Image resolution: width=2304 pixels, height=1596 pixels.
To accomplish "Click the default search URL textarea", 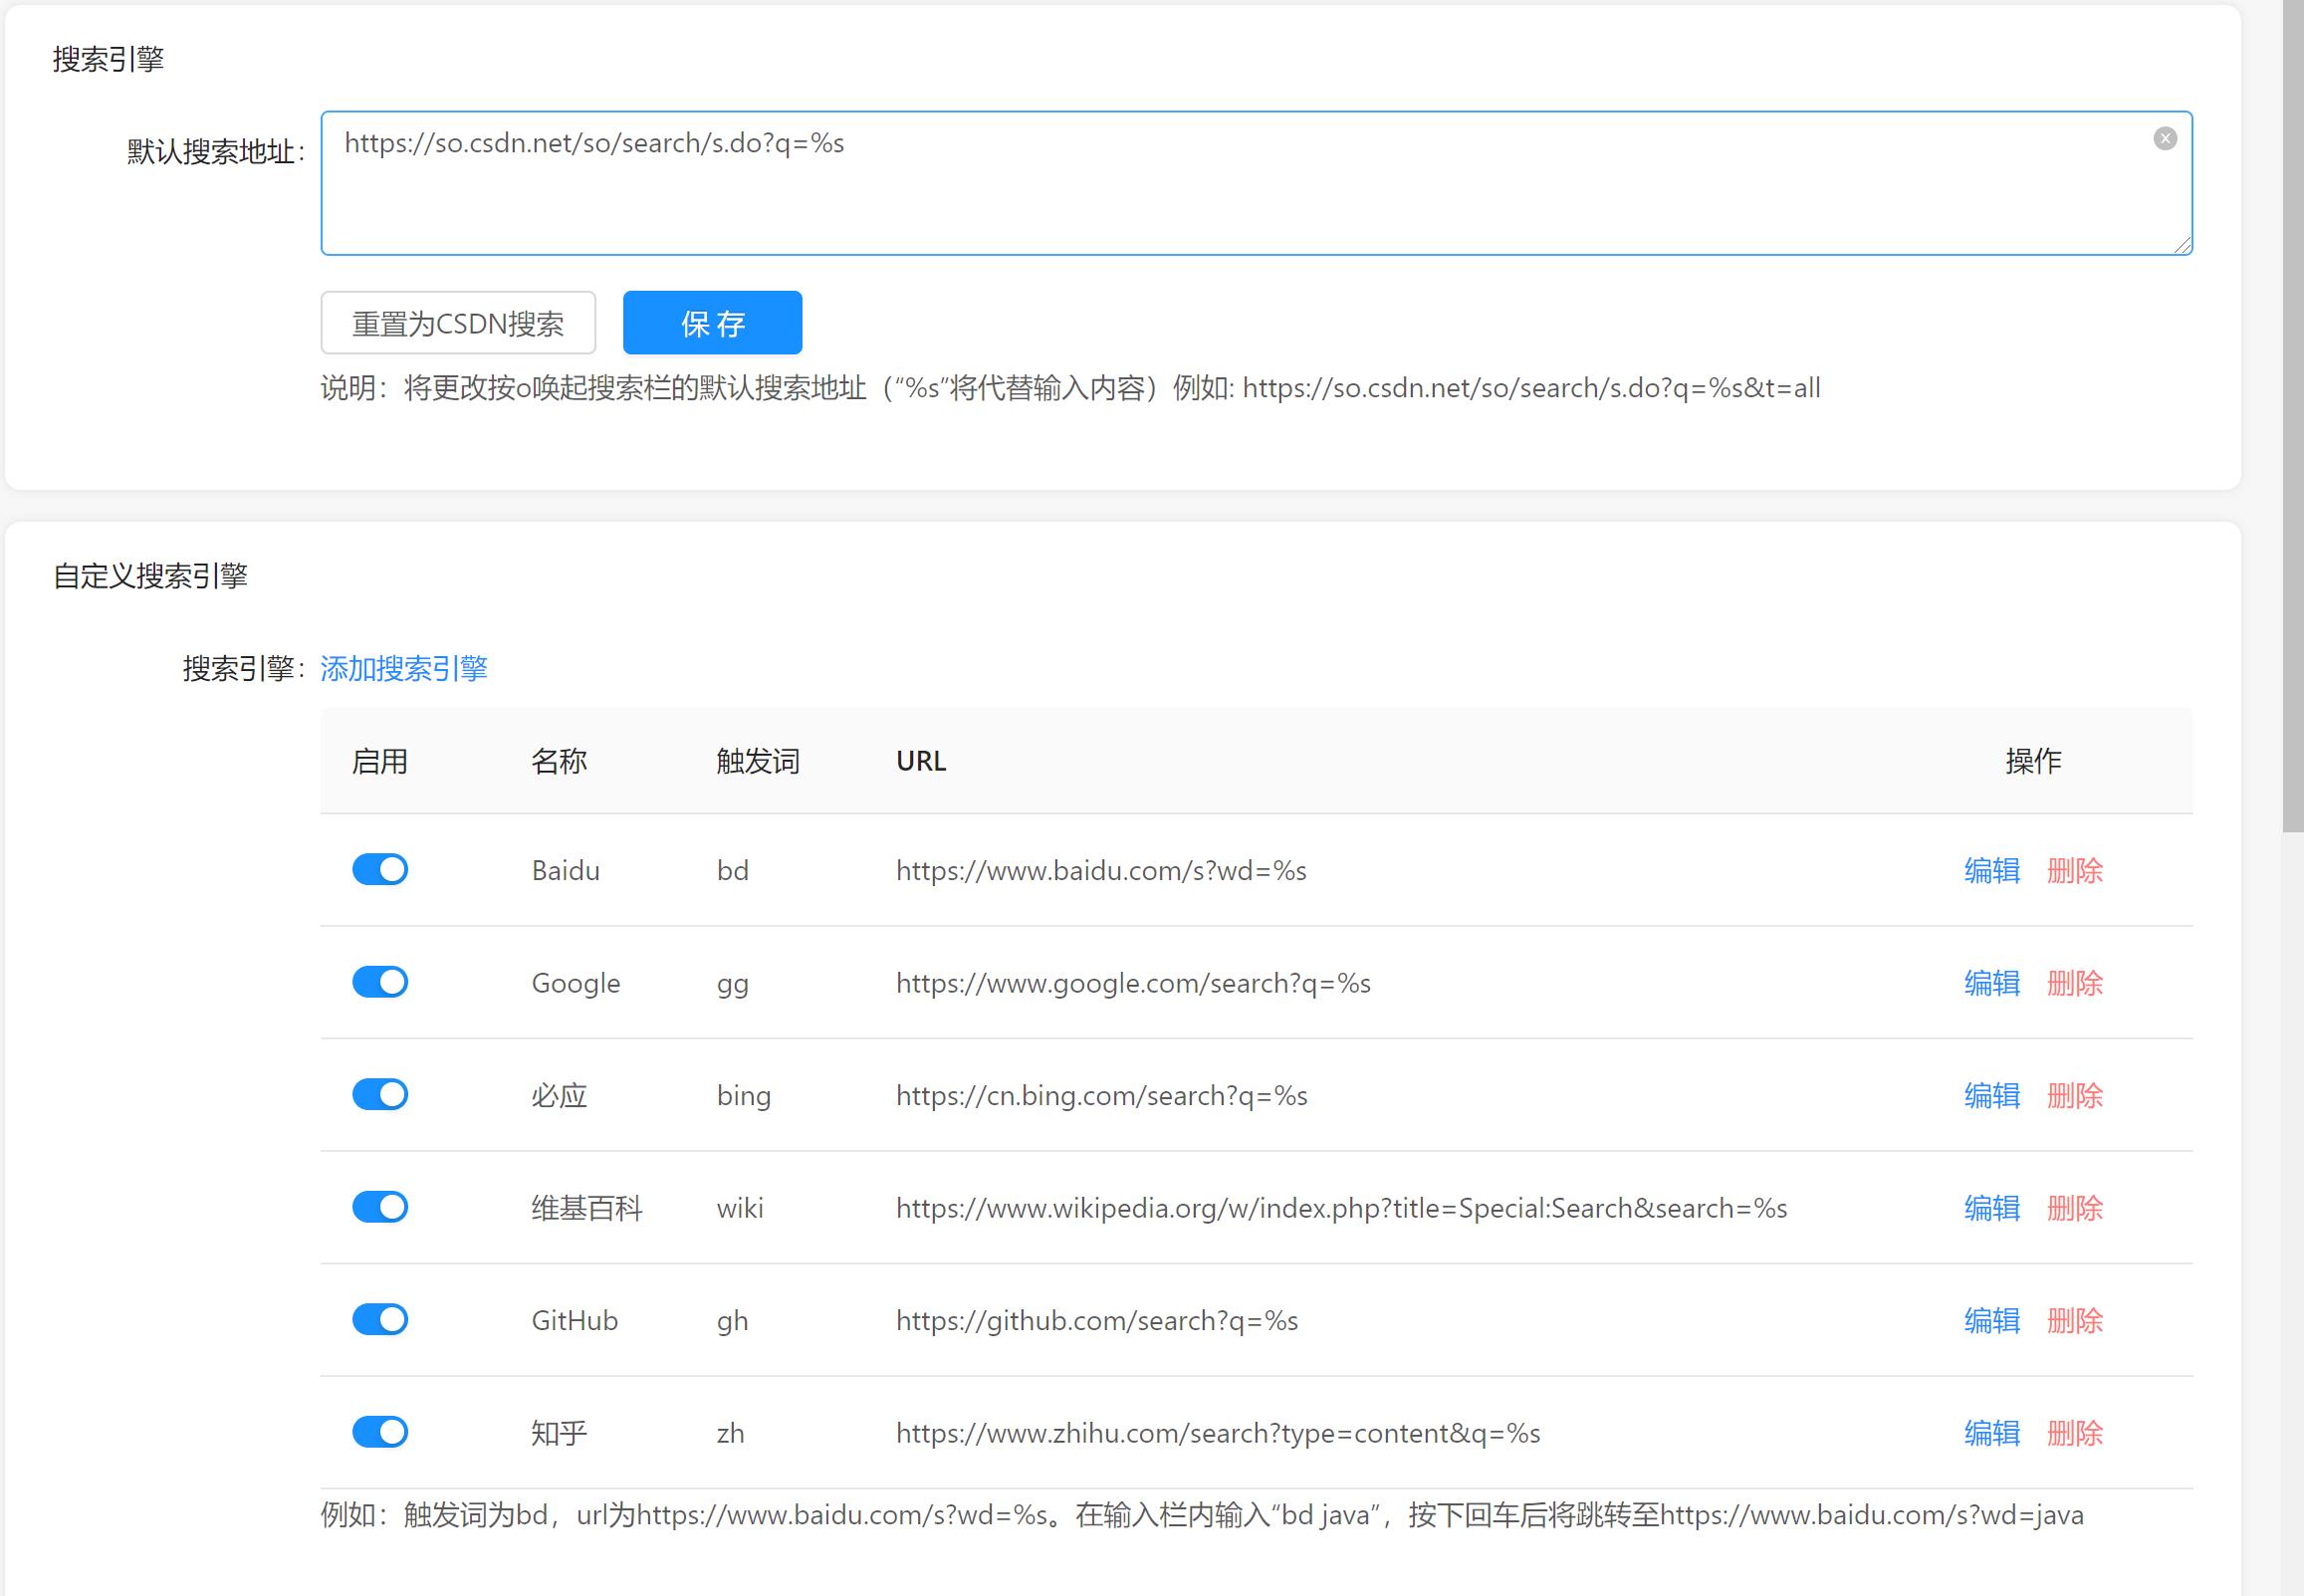I will tap(1256, 183).
